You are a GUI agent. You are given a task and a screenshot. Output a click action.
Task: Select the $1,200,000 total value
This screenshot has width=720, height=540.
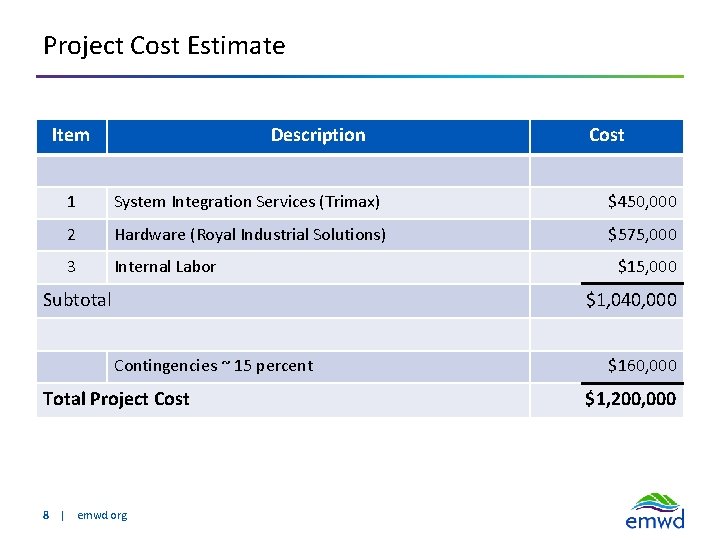pyautogui.click(x=630, y=399)
